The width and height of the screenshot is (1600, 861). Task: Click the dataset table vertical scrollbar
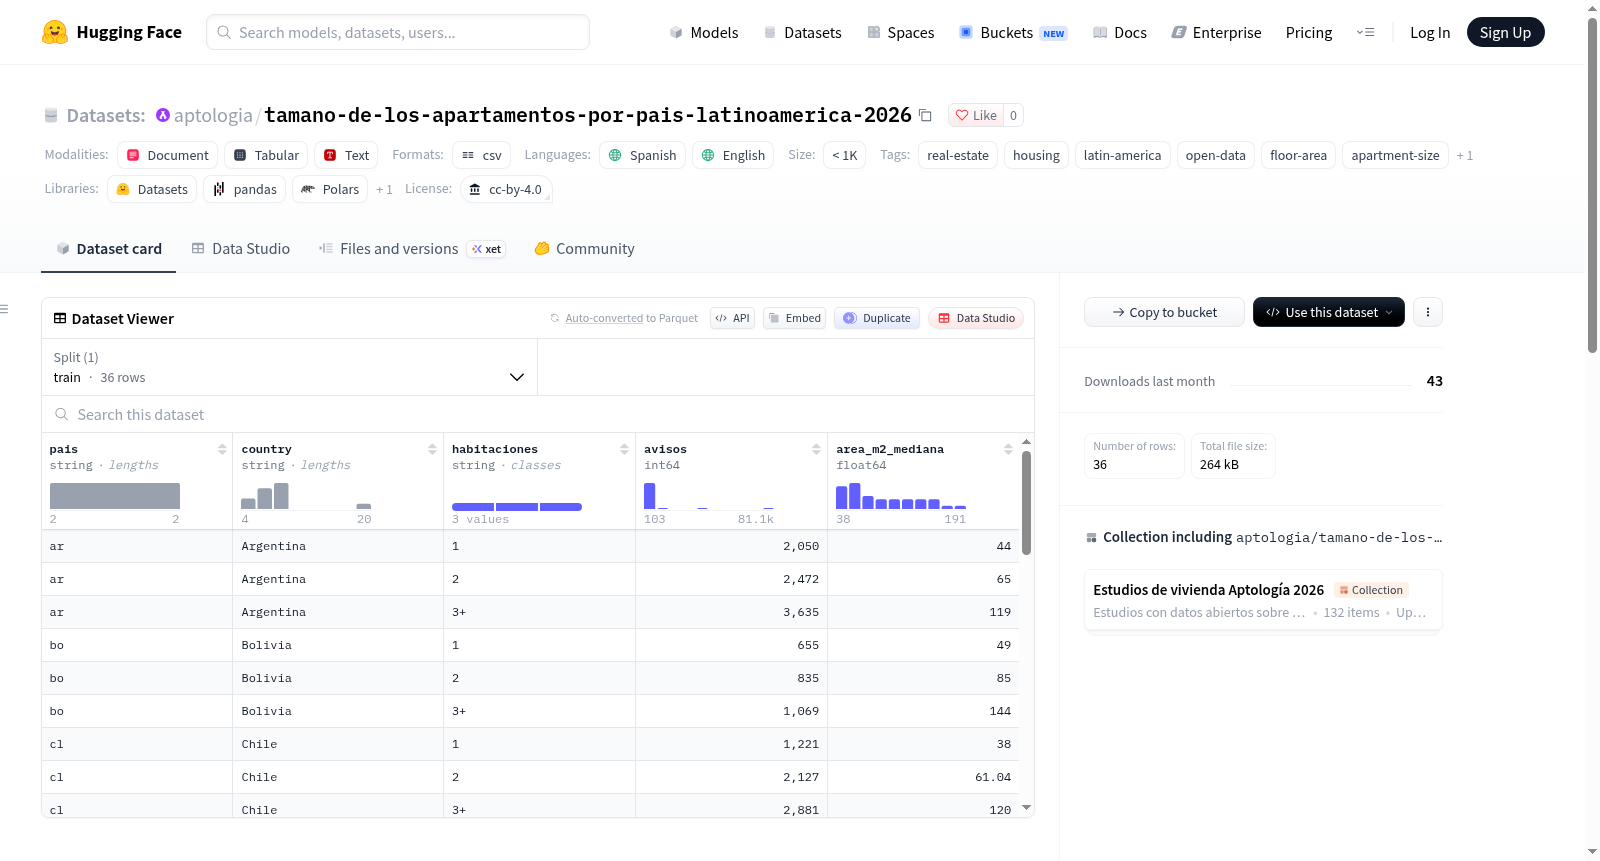[x=1026, y=503]
